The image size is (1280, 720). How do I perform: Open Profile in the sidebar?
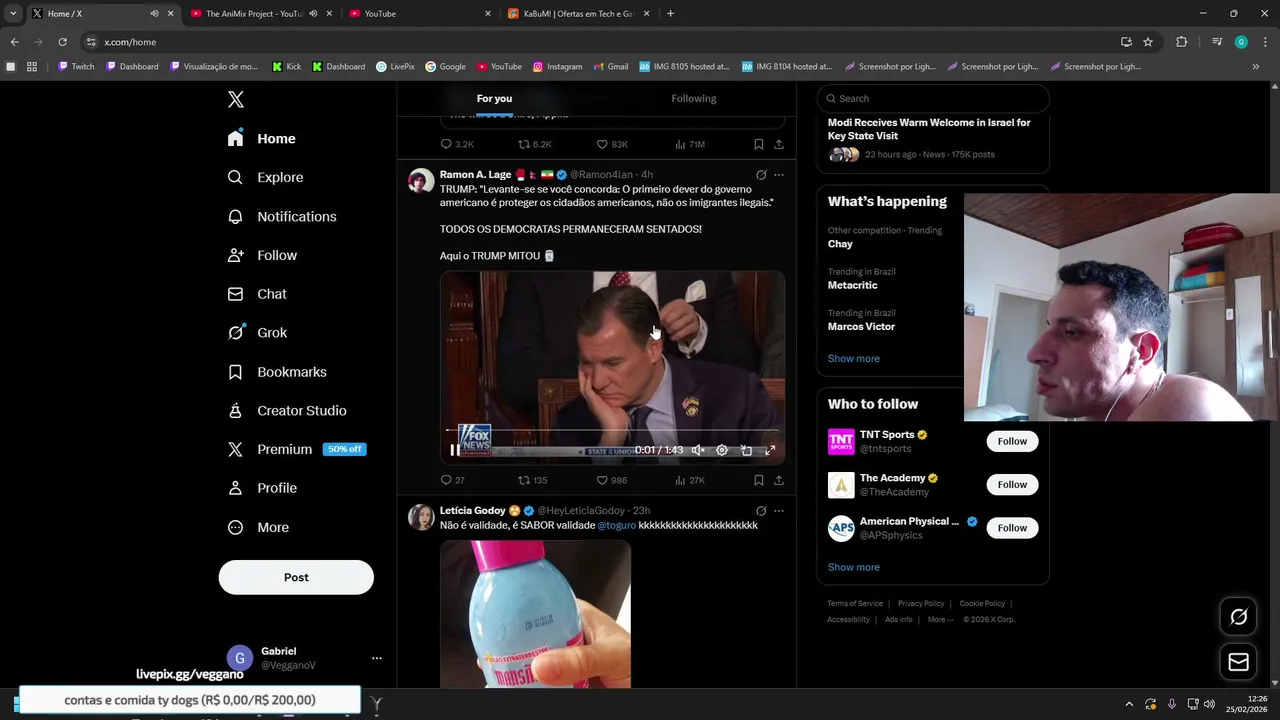click(263, 488)
